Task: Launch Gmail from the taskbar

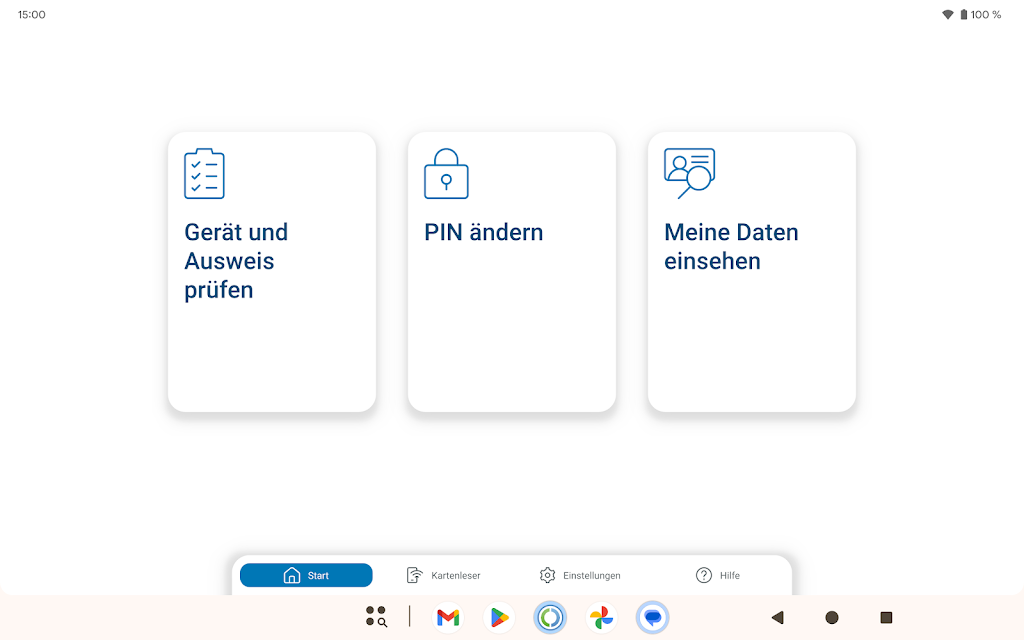Action: pos(448,618)
